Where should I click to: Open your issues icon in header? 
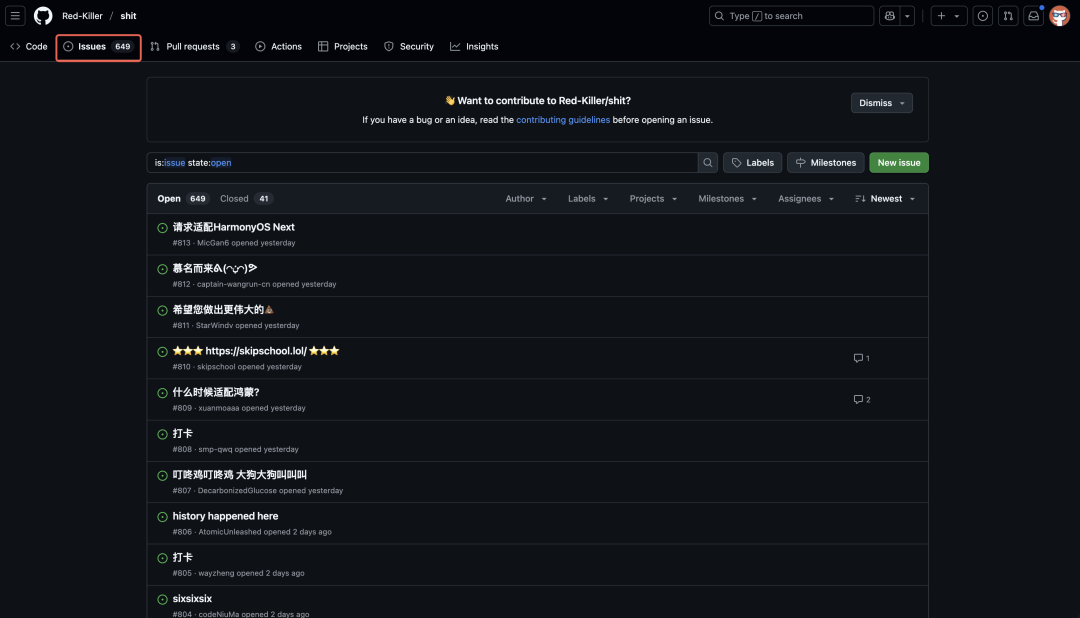tap(983, 16)
